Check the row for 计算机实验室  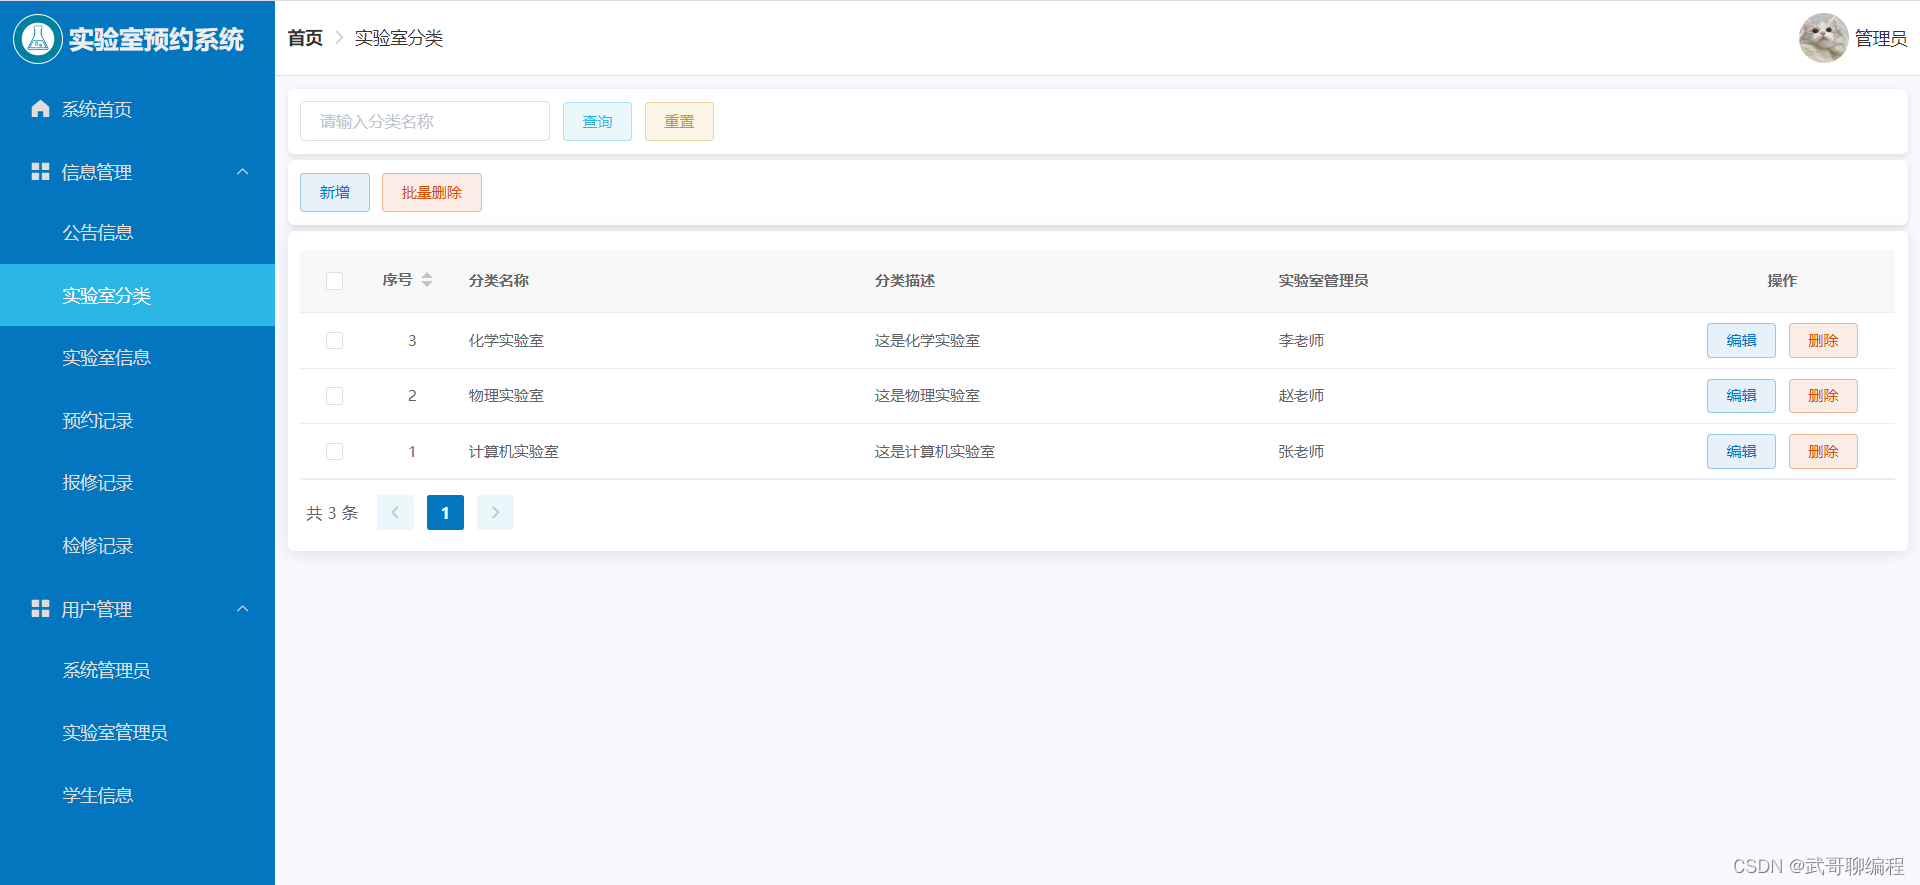point(334,452)
